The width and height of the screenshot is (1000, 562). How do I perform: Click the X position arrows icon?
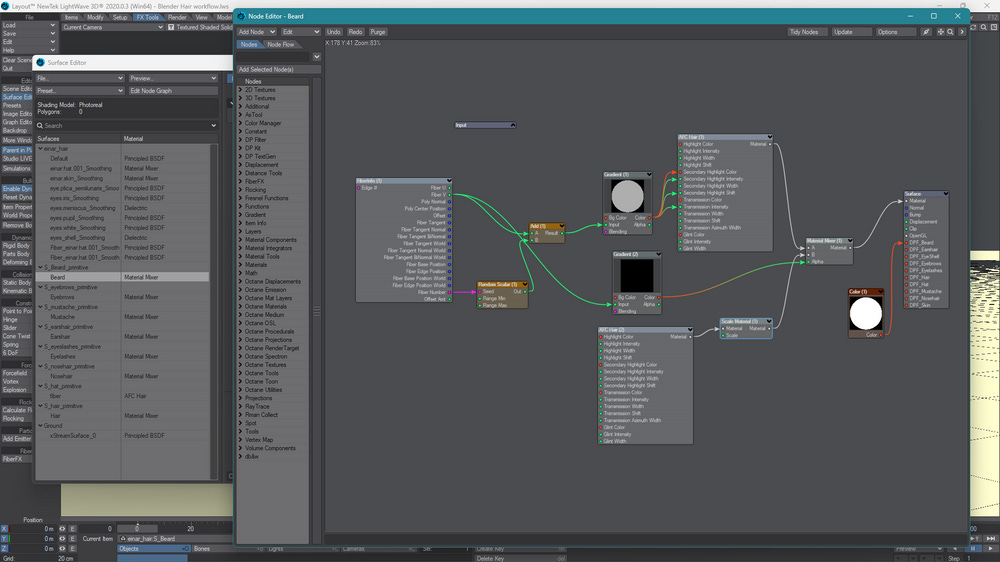62,529
